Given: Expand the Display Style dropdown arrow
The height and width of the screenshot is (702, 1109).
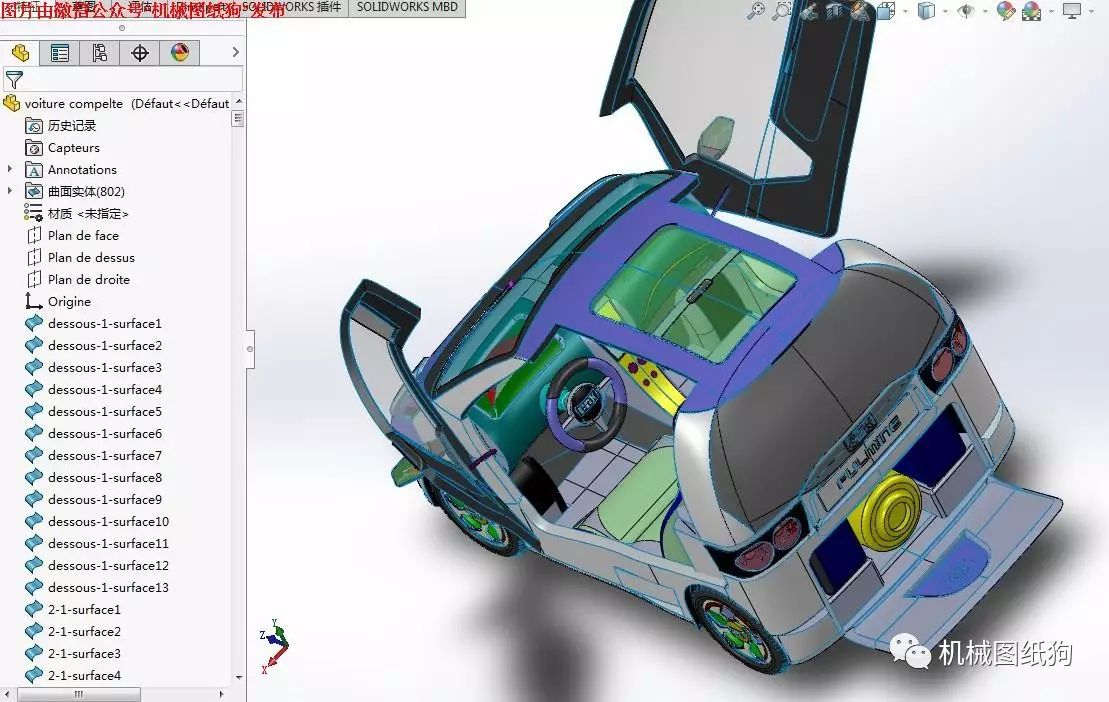Looking at the screenshot, I should click(945, 11).
